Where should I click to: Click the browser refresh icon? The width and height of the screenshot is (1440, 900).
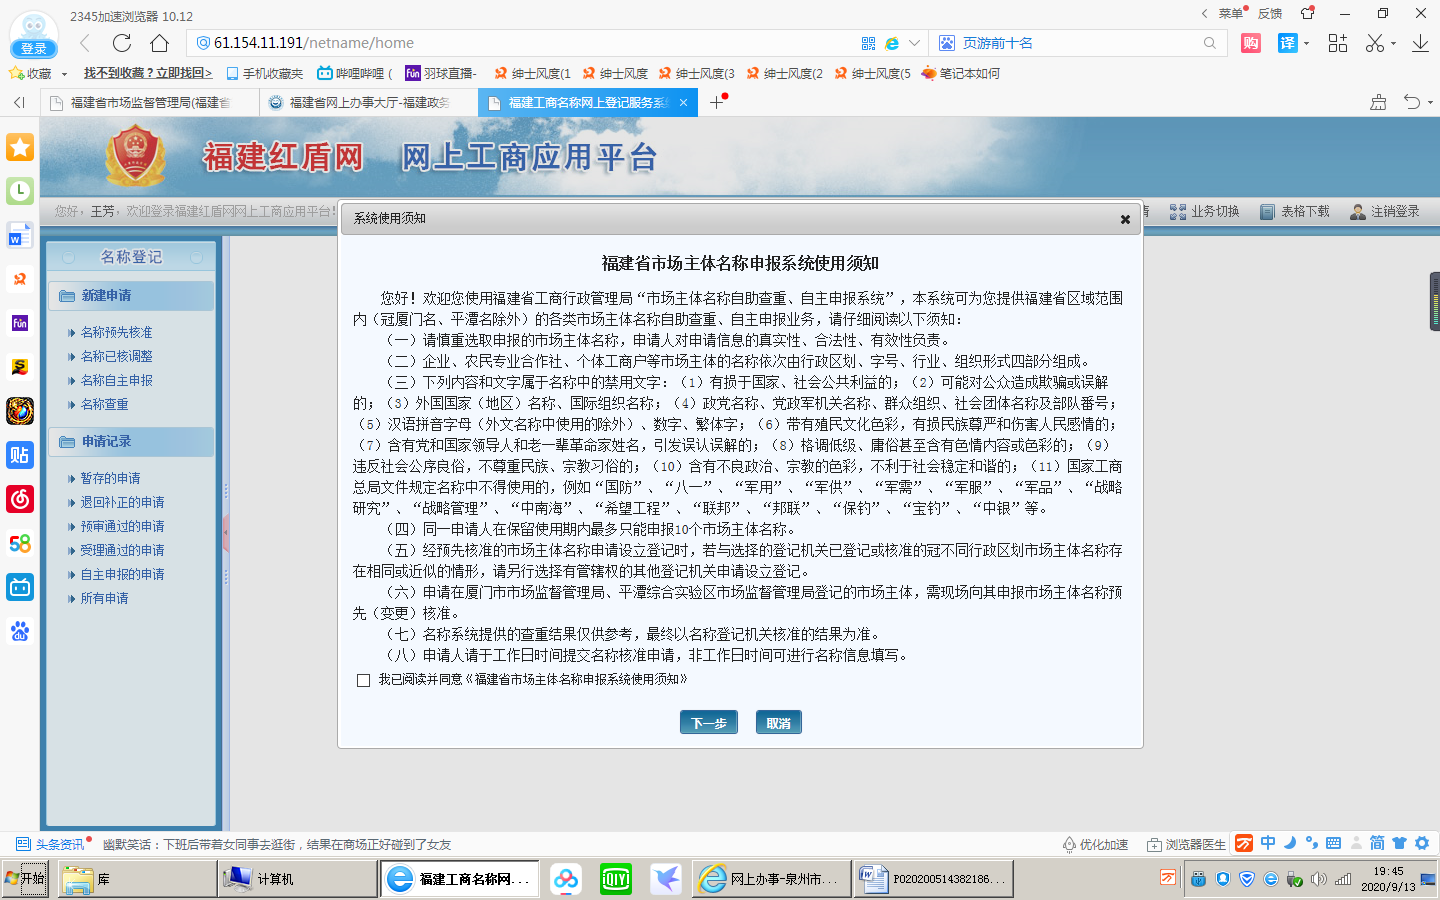(x=122, y=43)
